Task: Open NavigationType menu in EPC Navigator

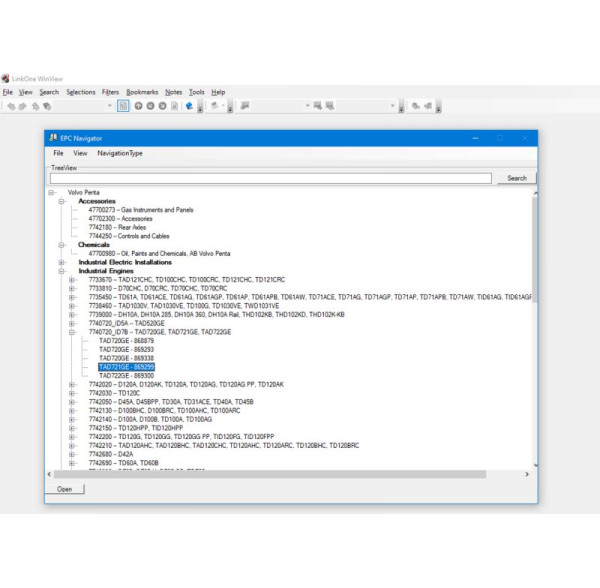Action: coord(120,153)
